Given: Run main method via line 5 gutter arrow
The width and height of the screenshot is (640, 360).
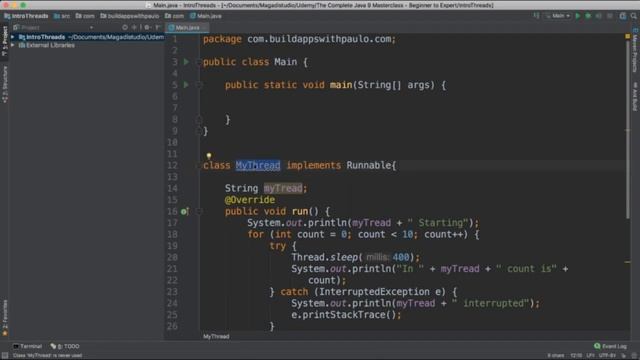Looking at the screenshot, I should 186,84.
